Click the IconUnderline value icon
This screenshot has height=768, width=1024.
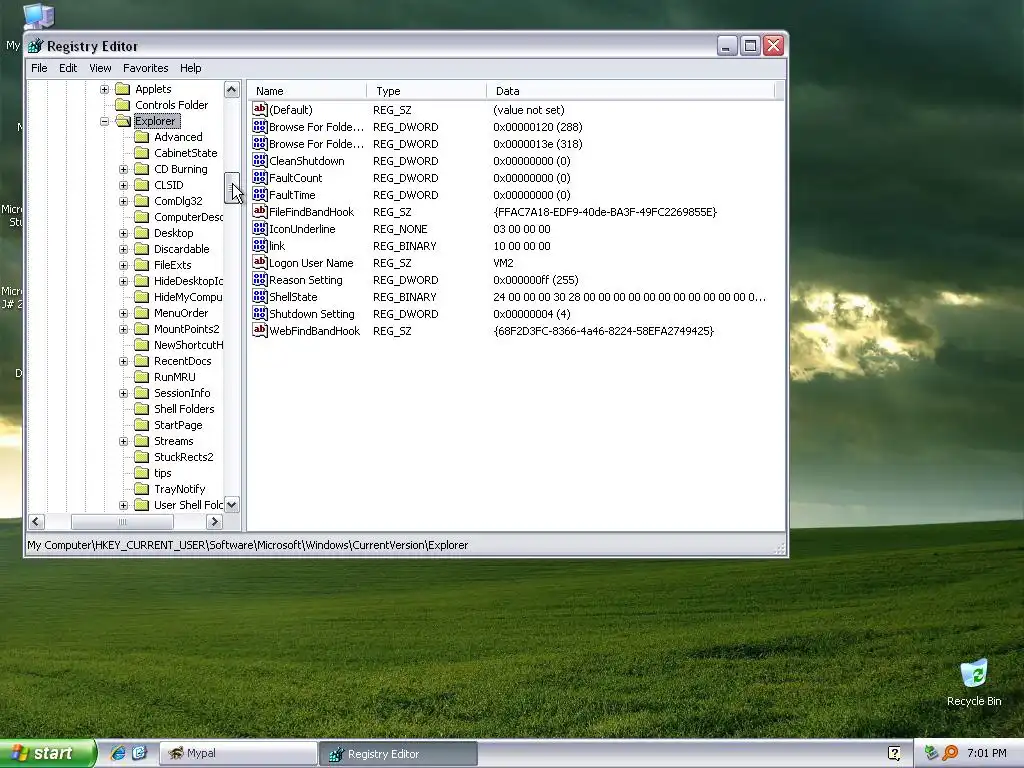pos(260,229)
